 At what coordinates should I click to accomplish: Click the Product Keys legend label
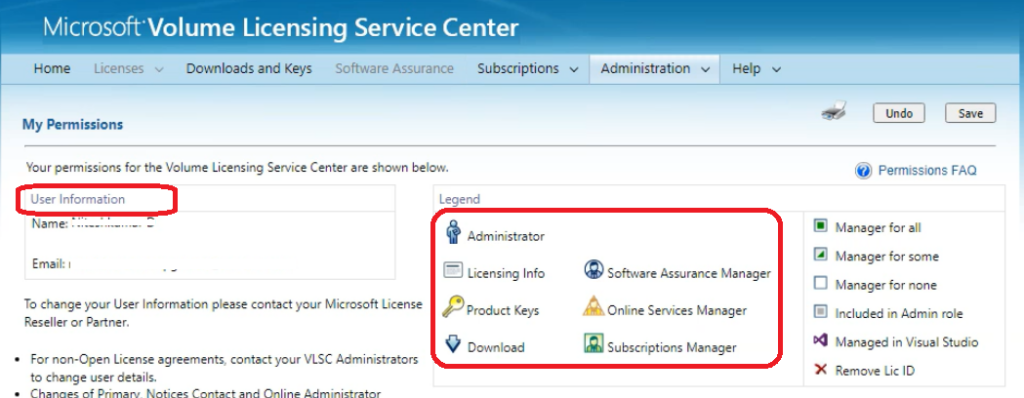point(503,310)
